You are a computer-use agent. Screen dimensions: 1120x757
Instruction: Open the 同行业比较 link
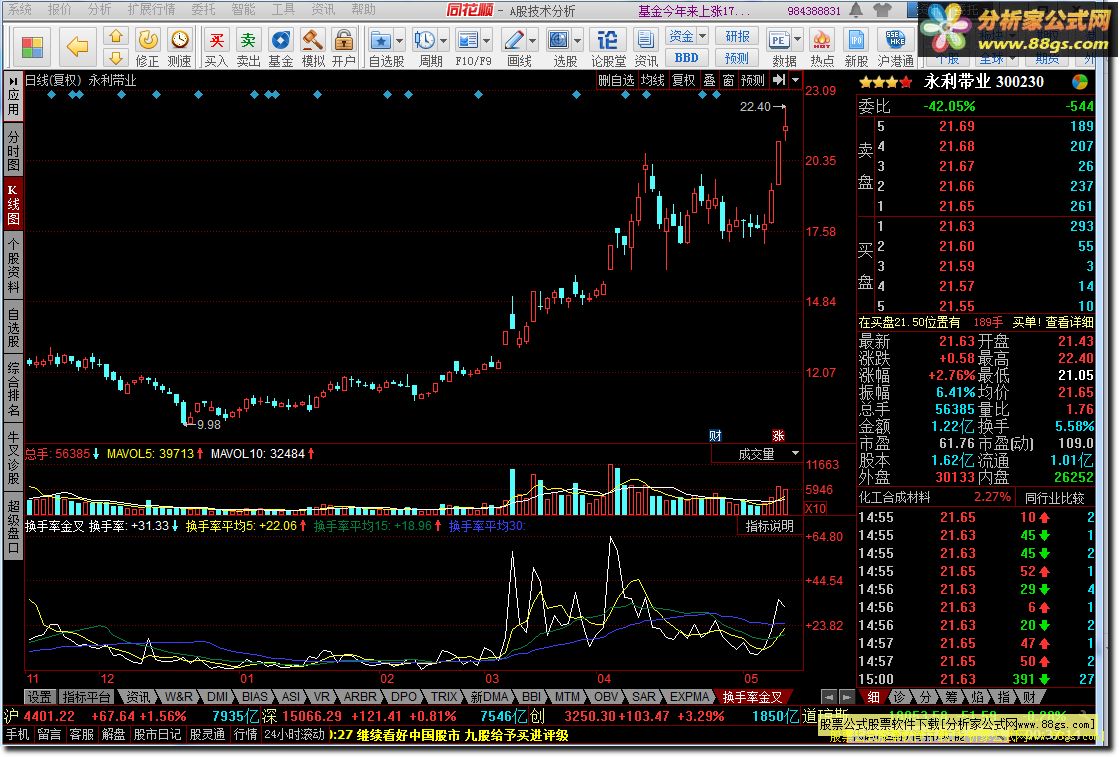(1054, 498)
